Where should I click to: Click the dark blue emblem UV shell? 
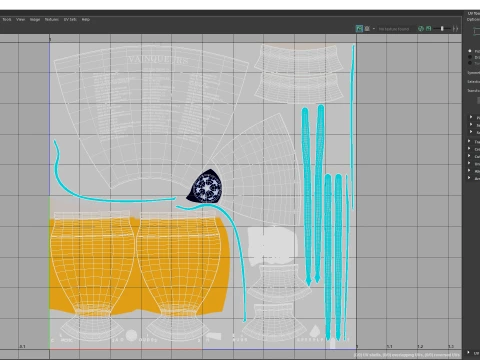pyautogui.click(x=205, y=186)
